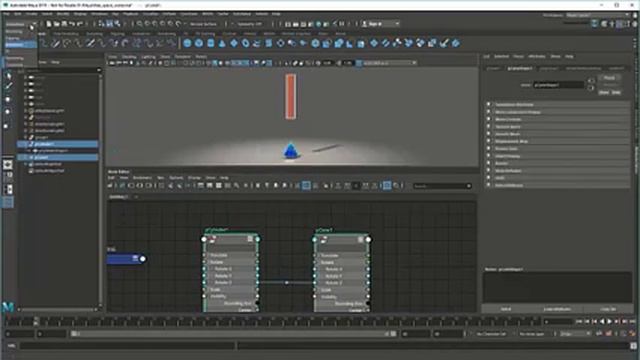Open the Selected menu in Attribute Editor

point(501,56)
